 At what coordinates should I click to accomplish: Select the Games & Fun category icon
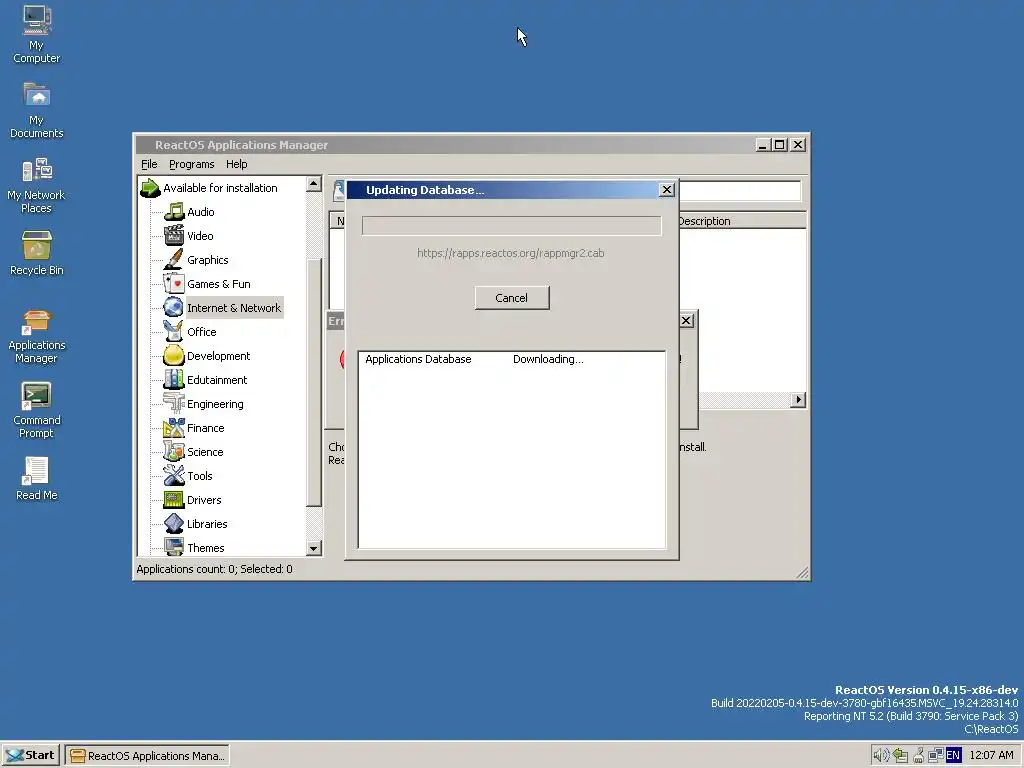[174, 284]
